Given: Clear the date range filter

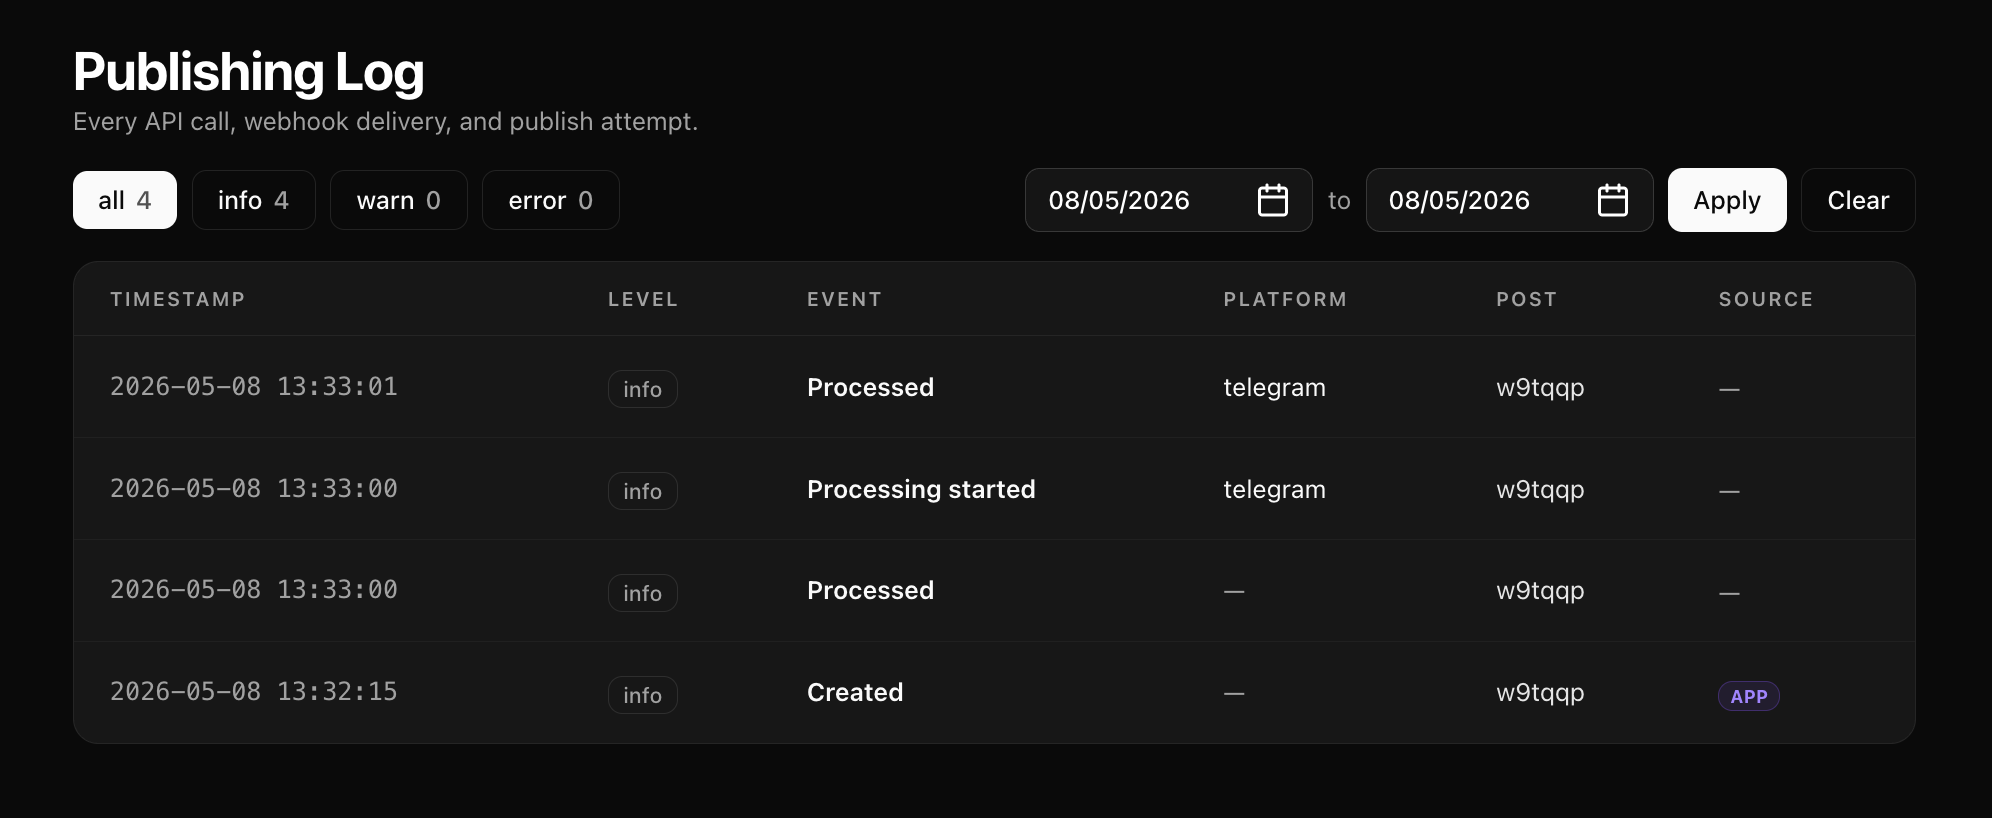Looking at the screenshot, I should [1858, 200].
